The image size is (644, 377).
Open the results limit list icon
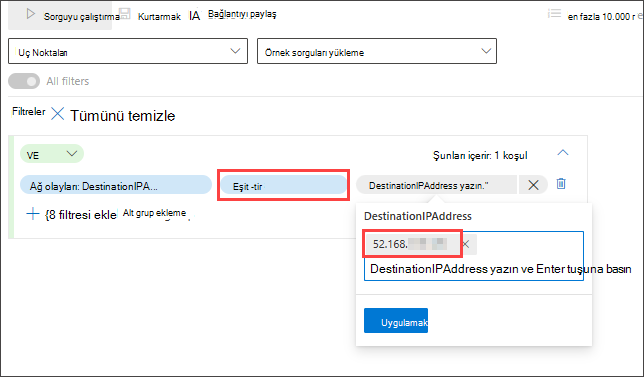pyautogui.click(x=554, y=14)
